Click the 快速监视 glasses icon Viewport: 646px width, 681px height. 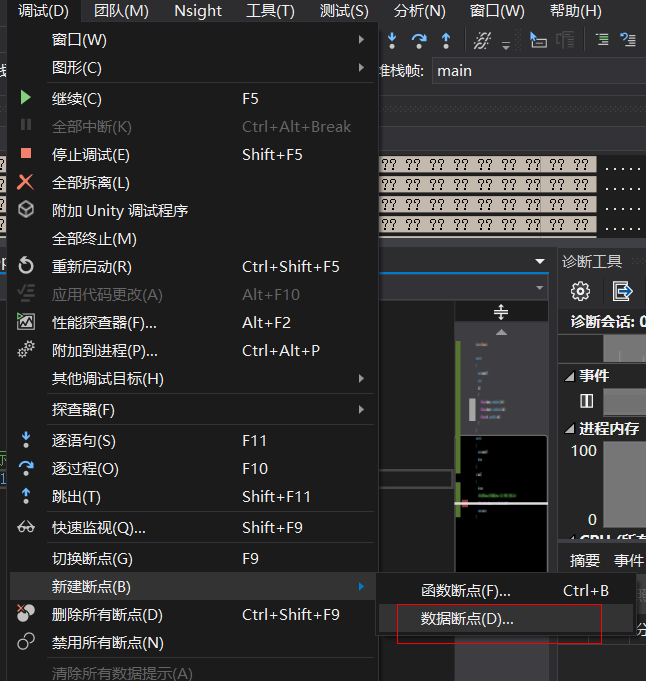click(x=26, y=528)
